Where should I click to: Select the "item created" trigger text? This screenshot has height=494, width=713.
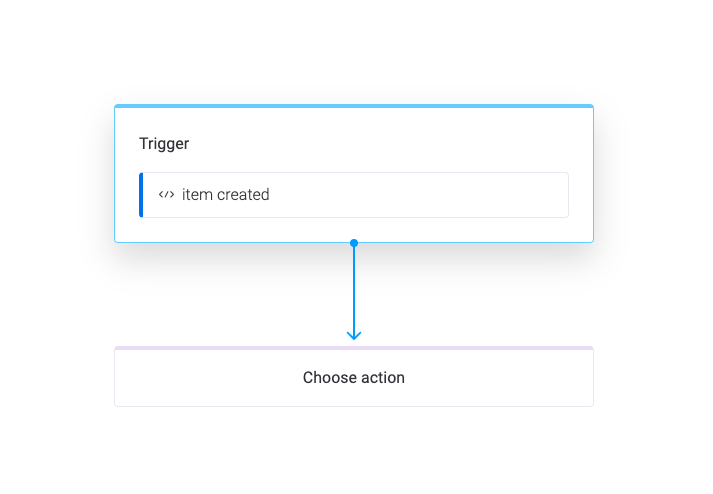[x=225, y=195]
